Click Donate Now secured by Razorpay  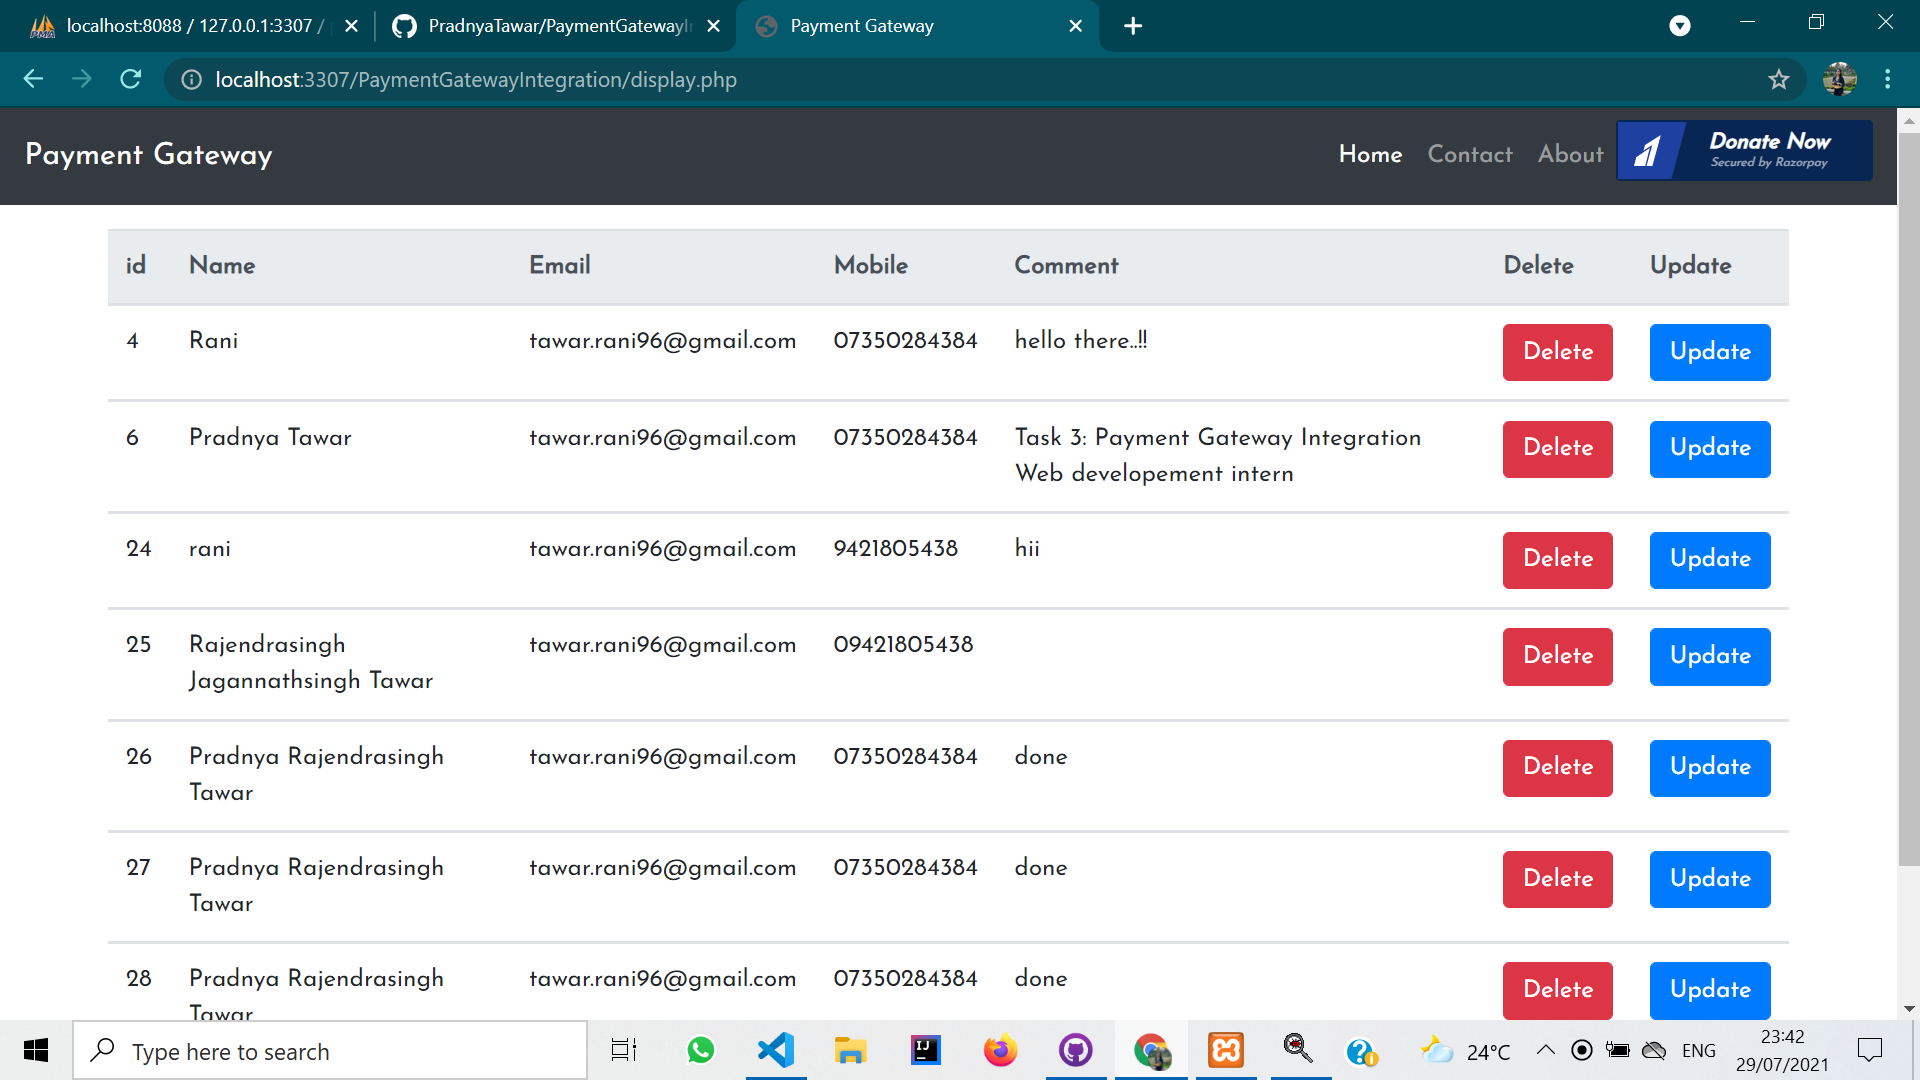pyautogui.click(x=1769, y=150)
